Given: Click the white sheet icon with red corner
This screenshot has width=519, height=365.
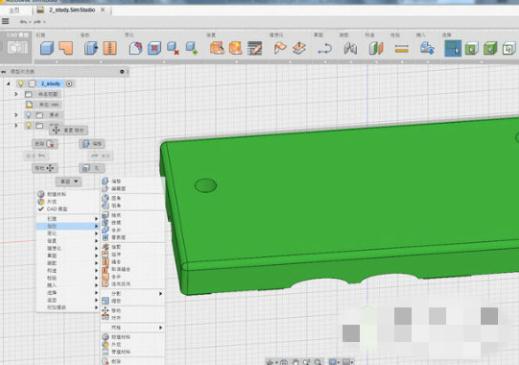Looking at the screenshot, I should click(x=135, y=48).
